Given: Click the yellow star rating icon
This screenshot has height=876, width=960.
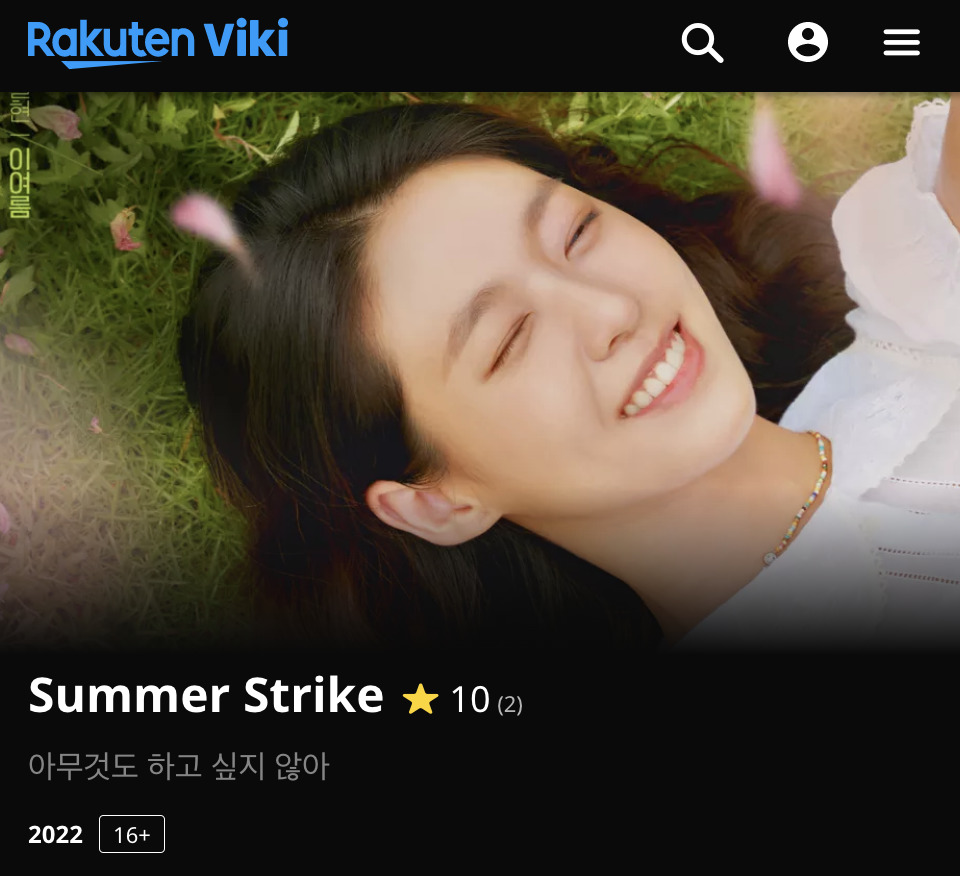Looking at the screenshot, I should (421, 699).
